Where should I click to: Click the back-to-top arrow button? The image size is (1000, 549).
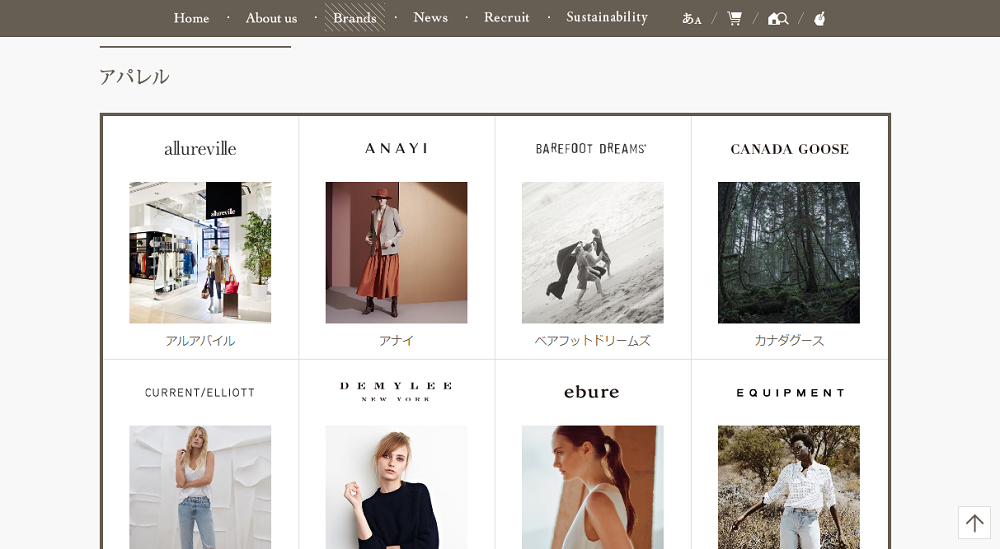974,523
